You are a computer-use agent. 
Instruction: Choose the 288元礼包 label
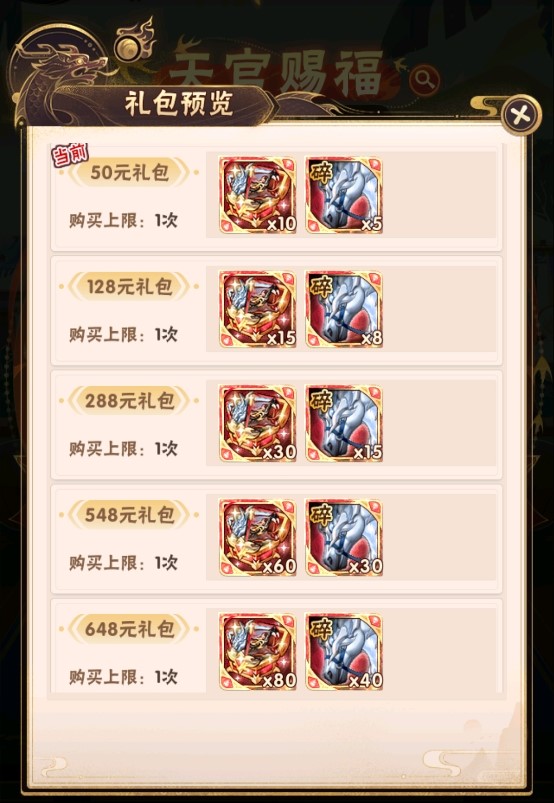[x=129, y=401]
